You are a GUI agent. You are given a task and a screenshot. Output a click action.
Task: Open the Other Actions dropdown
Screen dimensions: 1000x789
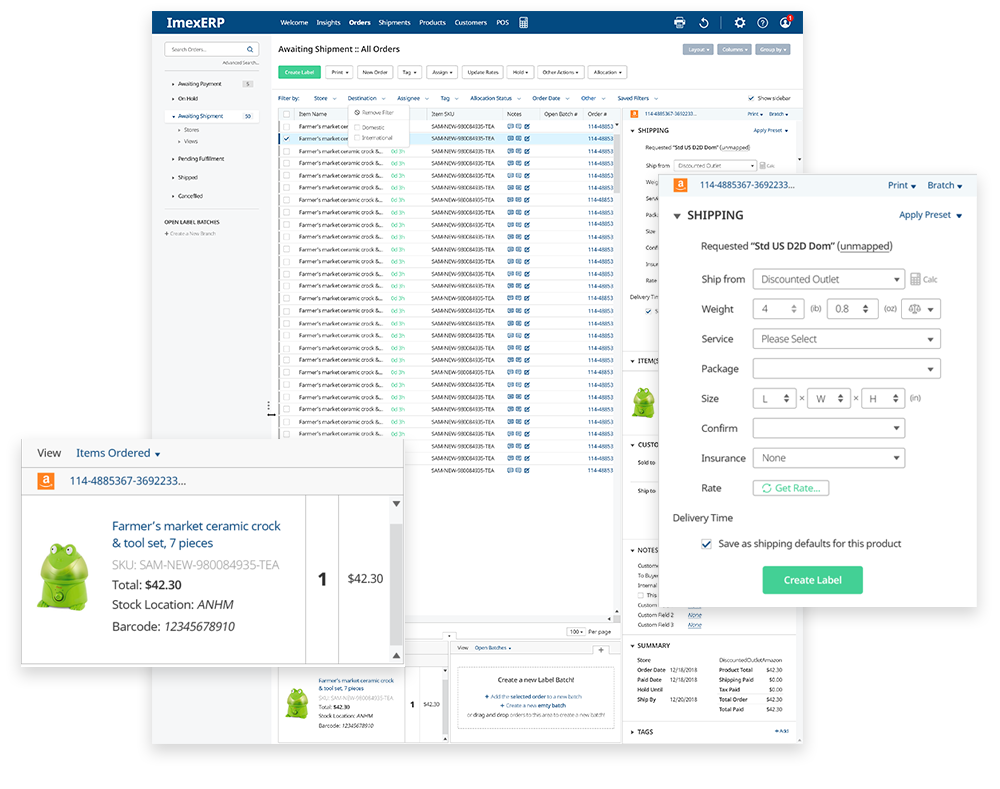560,72
